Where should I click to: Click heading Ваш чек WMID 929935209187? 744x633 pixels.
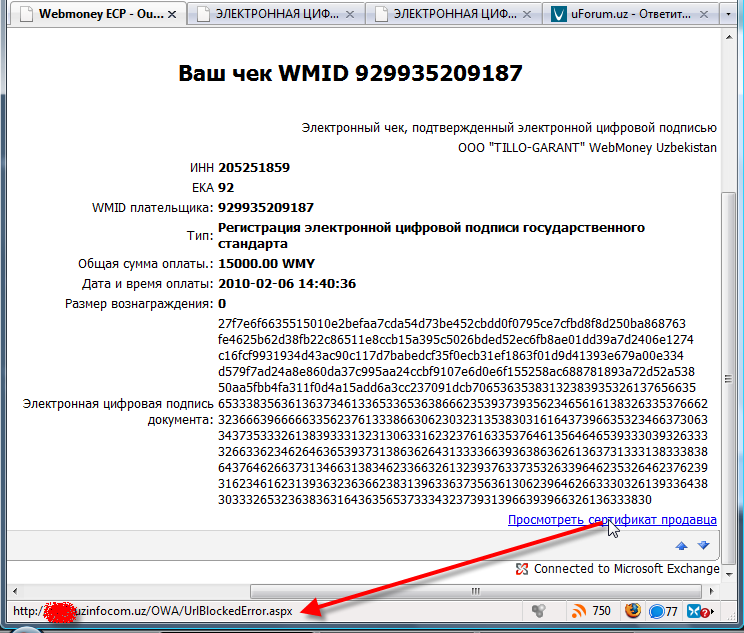point(350,74)
